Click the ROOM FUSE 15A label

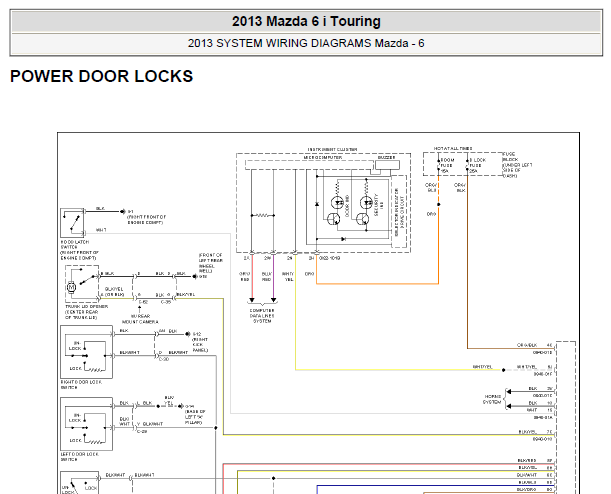[x=447, y=166]
